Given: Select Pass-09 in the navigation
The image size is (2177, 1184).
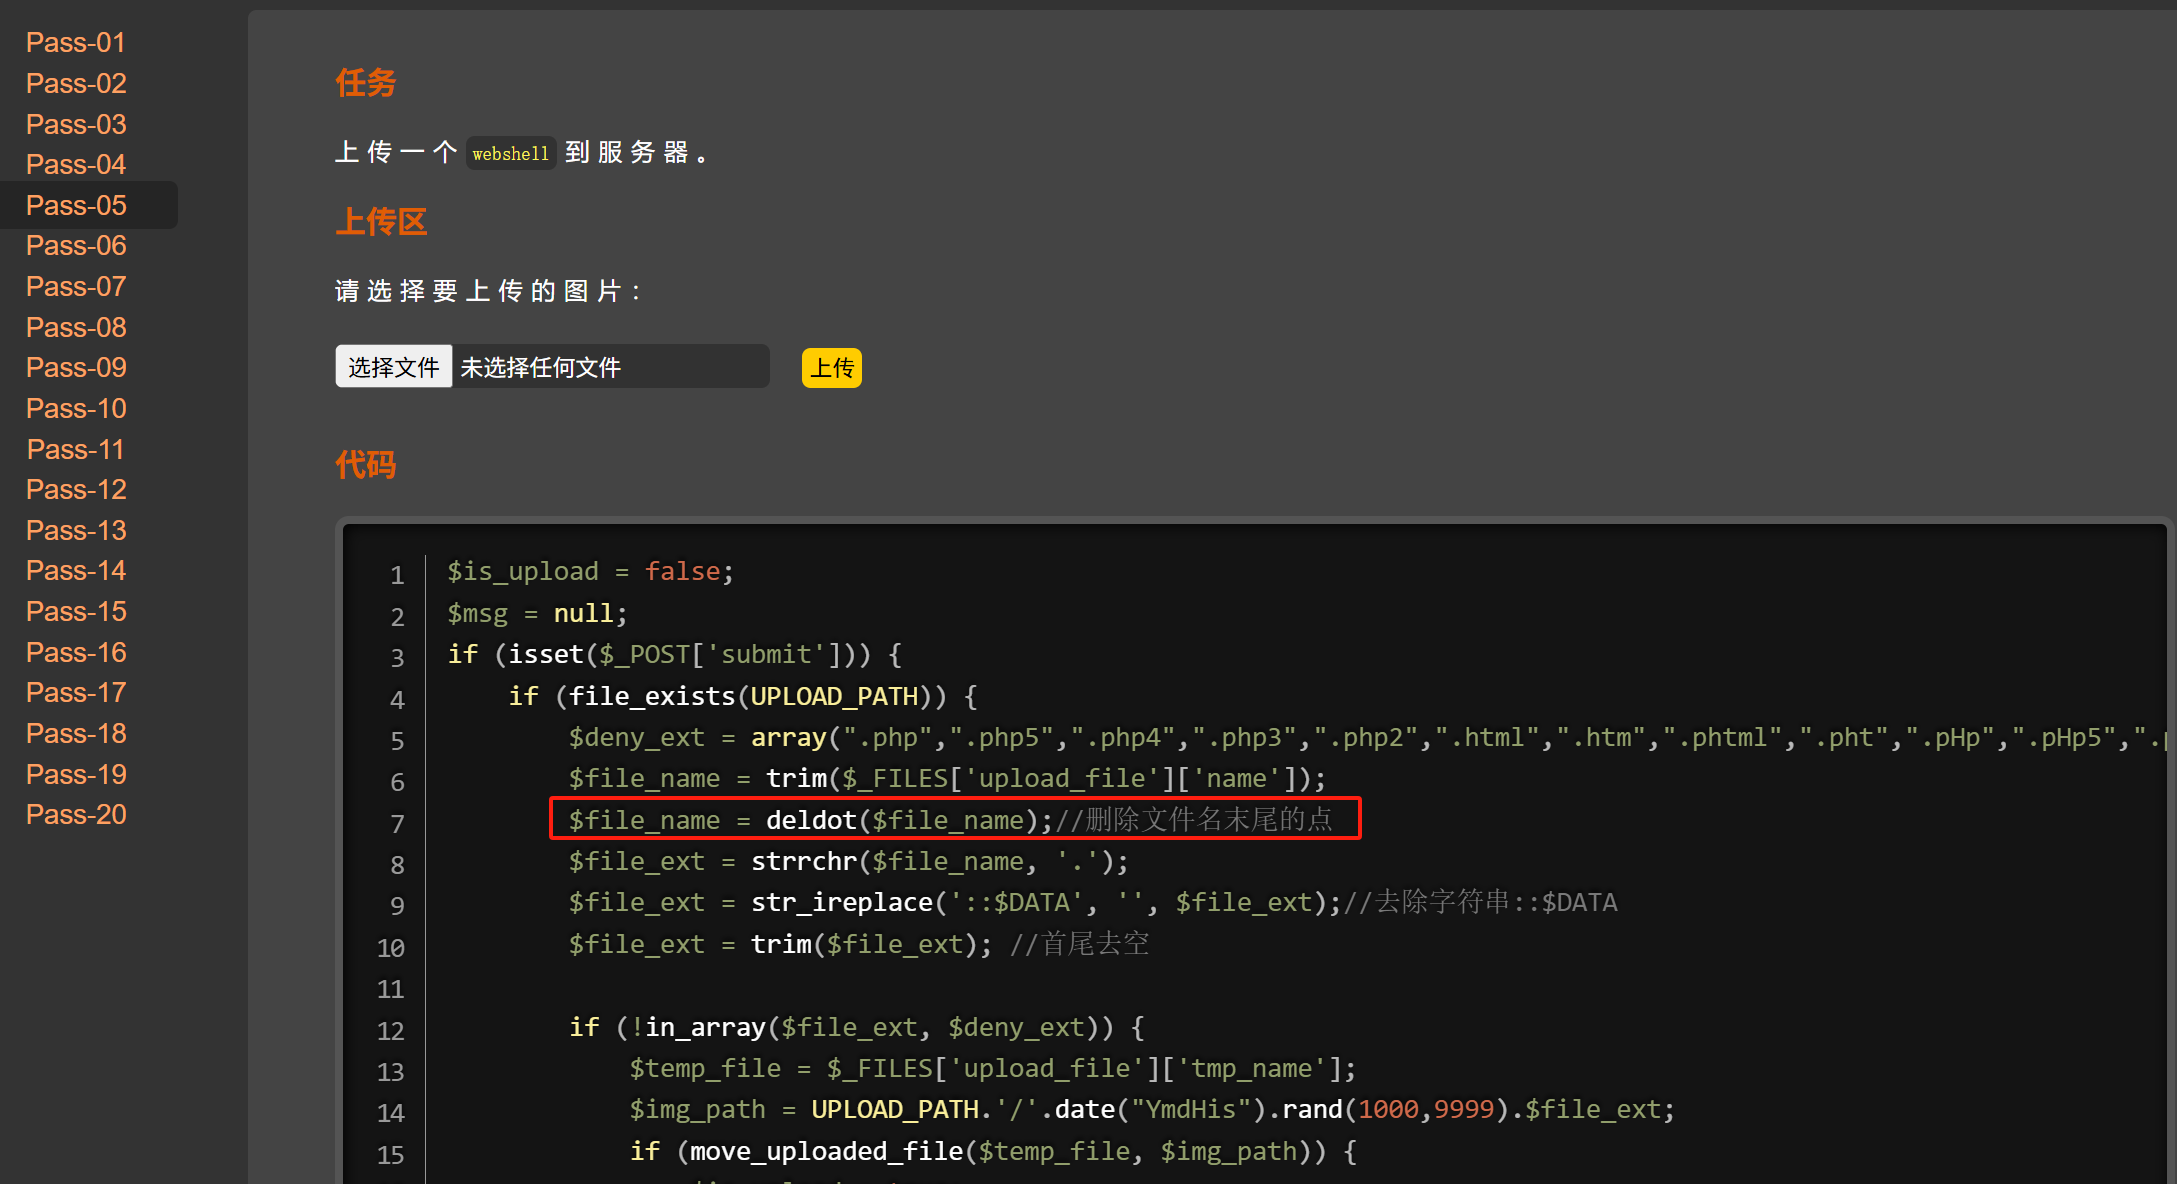Looking at the screenshot, I should [76, 368].
